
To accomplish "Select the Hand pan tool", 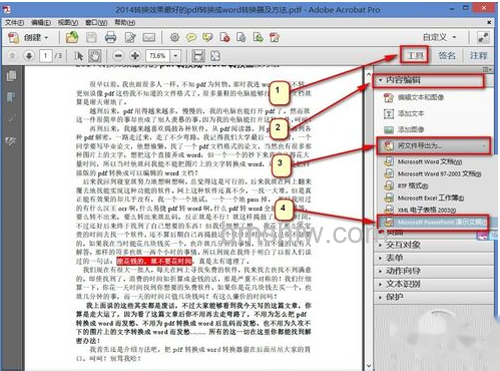I will pyautogui.click(x=95, y=56).
